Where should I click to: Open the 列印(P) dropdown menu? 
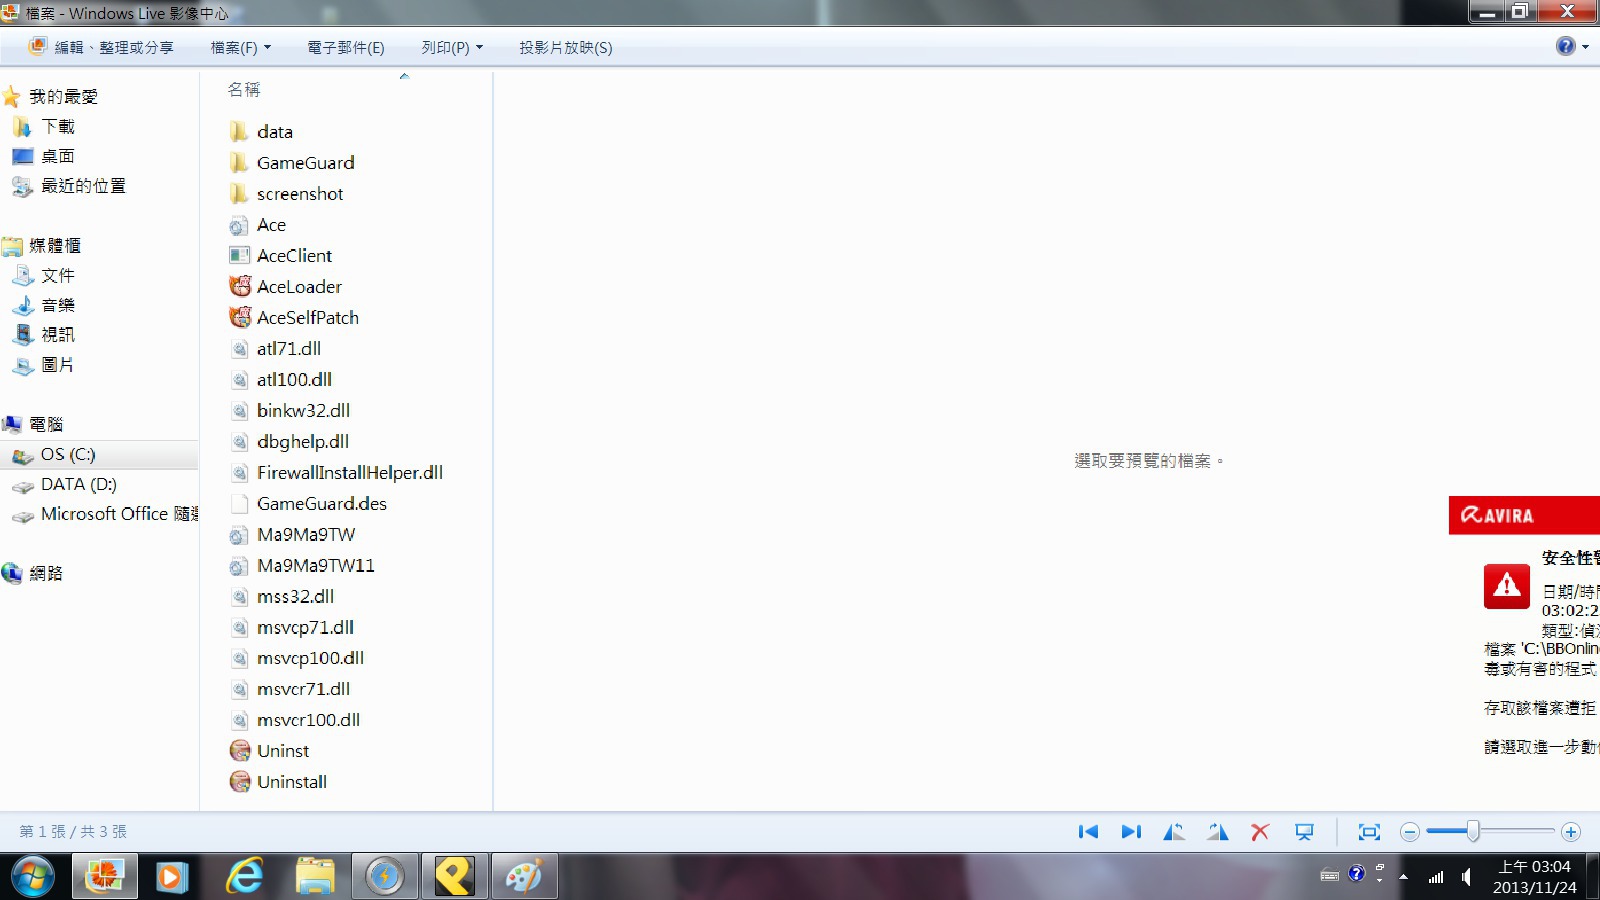pos(452,47)
